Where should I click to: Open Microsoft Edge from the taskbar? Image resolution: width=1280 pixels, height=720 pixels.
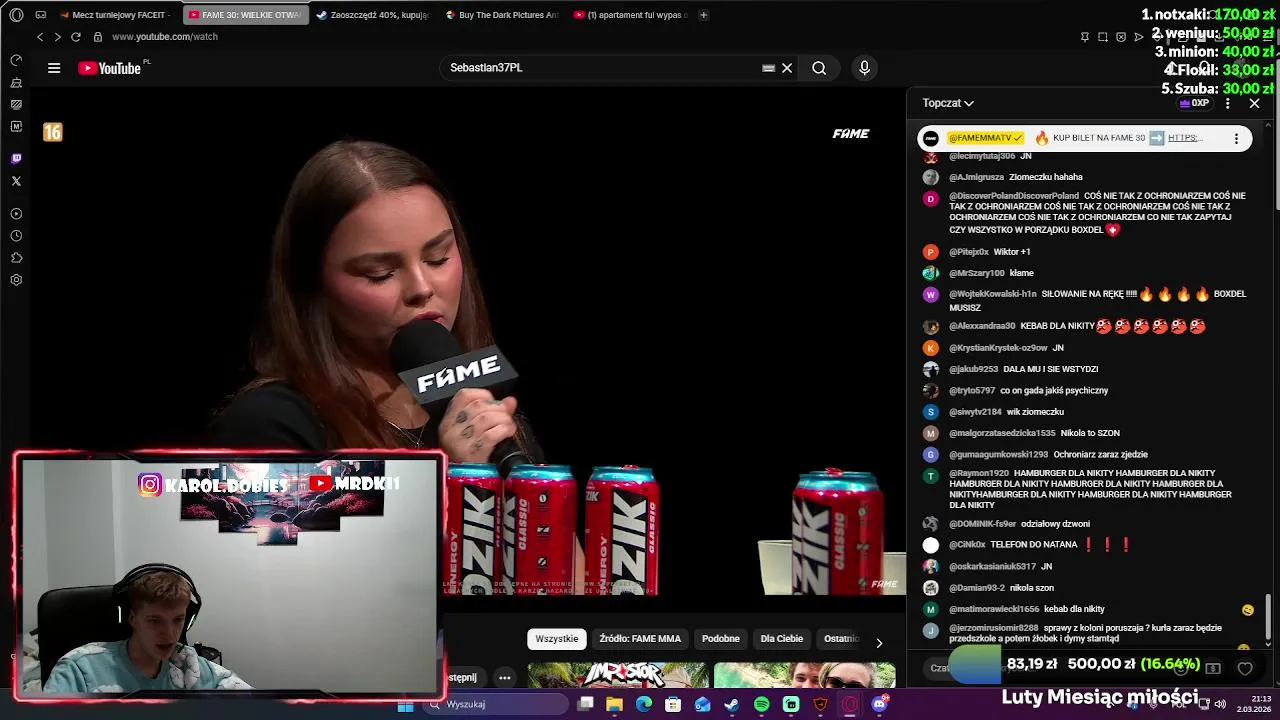[x=644, y=704]
